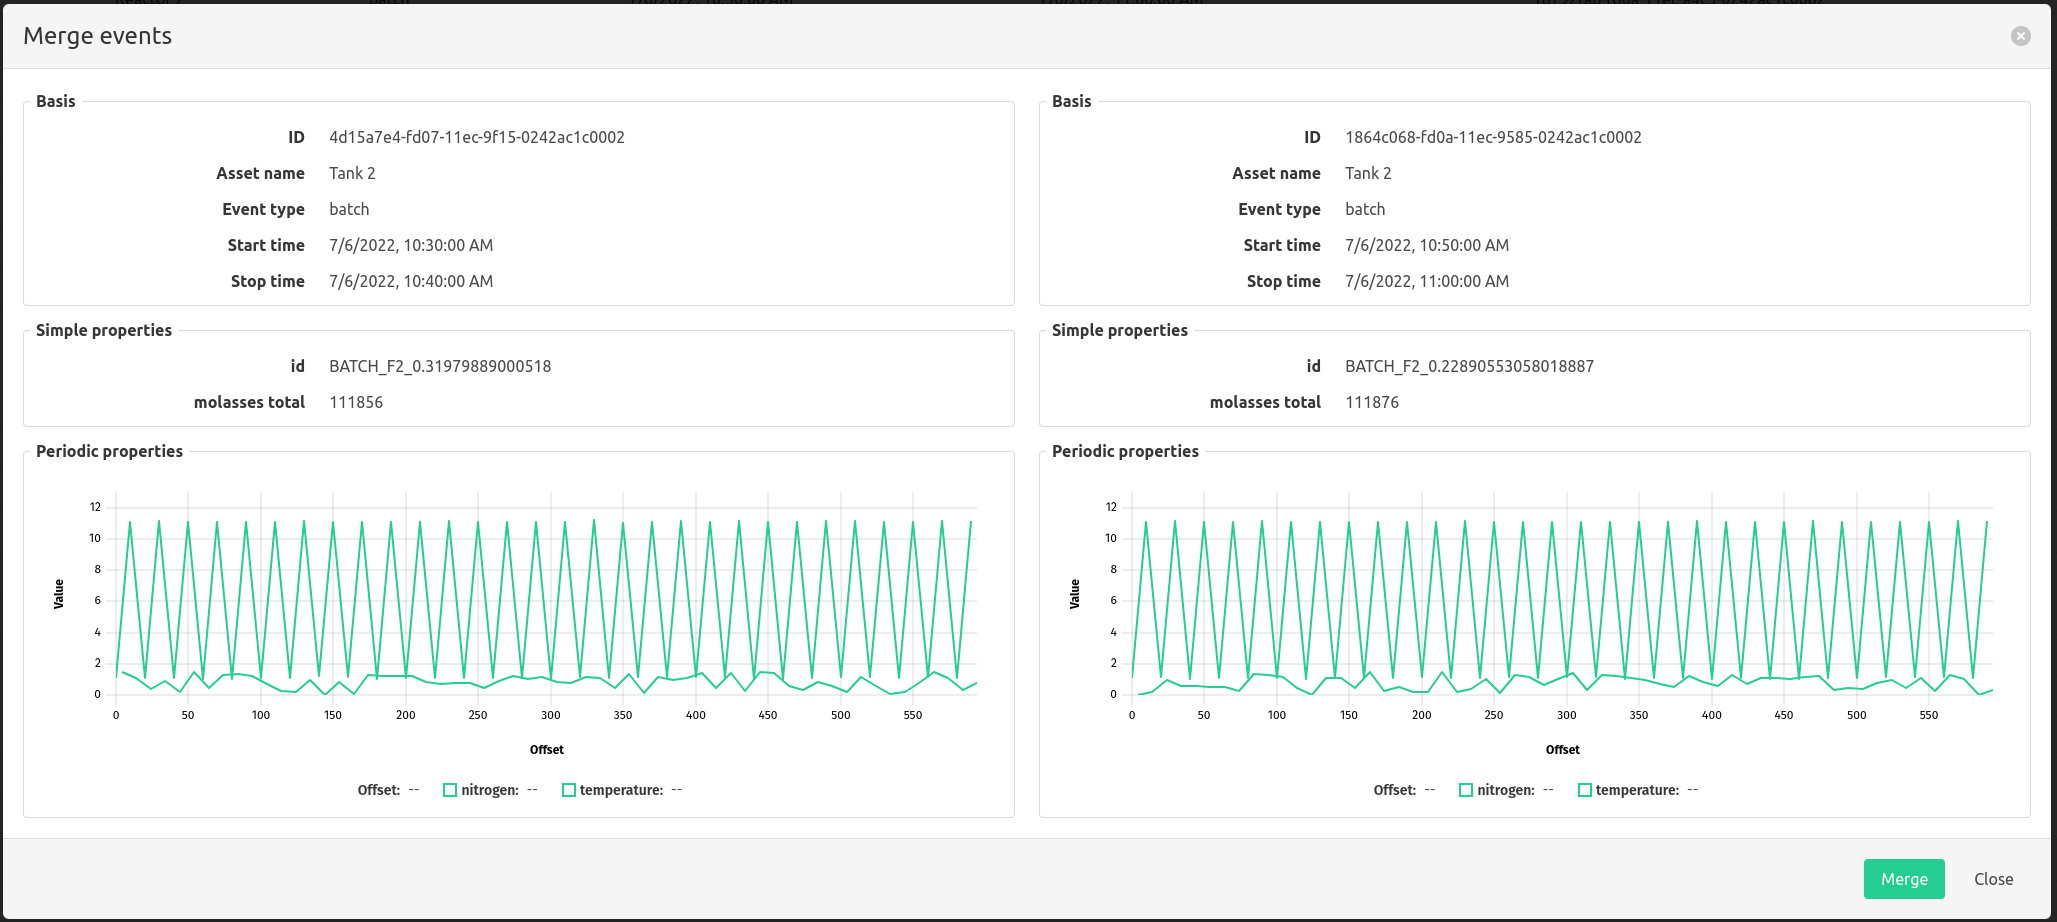
Task: Click start time 7/6/2022, 10:30:00 AM
Action: [x=411, y=245]
